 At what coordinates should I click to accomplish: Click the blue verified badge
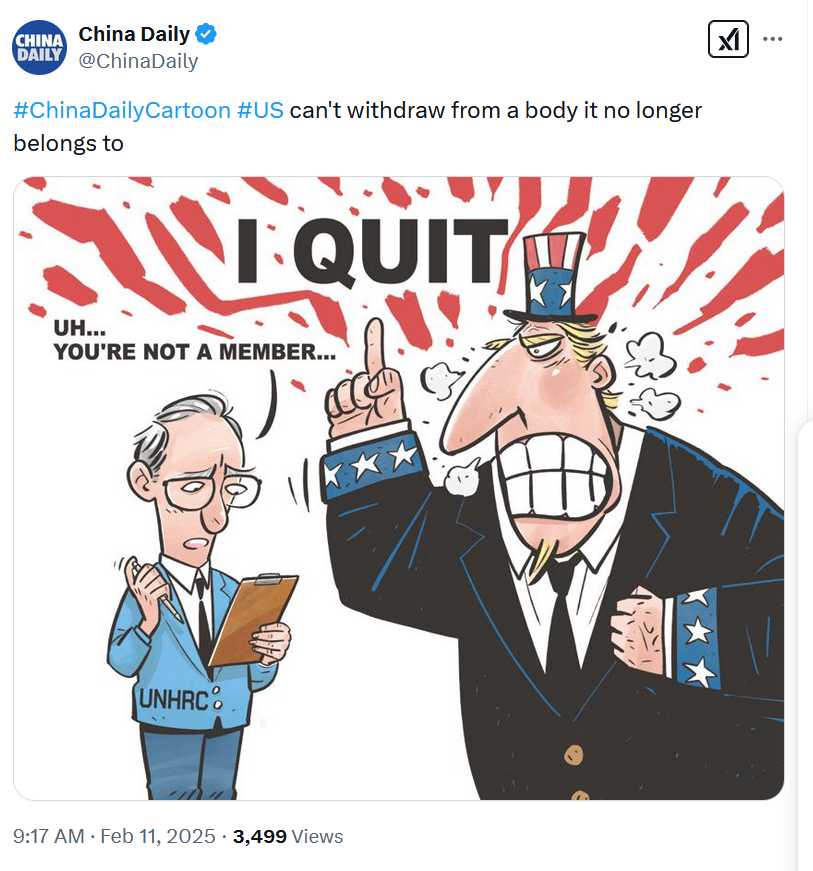(x=207, y=34)
